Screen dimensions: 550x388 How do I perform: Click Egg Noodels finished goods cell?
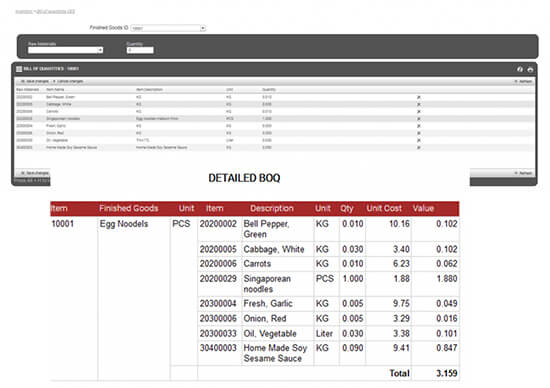tap(124, 223)
